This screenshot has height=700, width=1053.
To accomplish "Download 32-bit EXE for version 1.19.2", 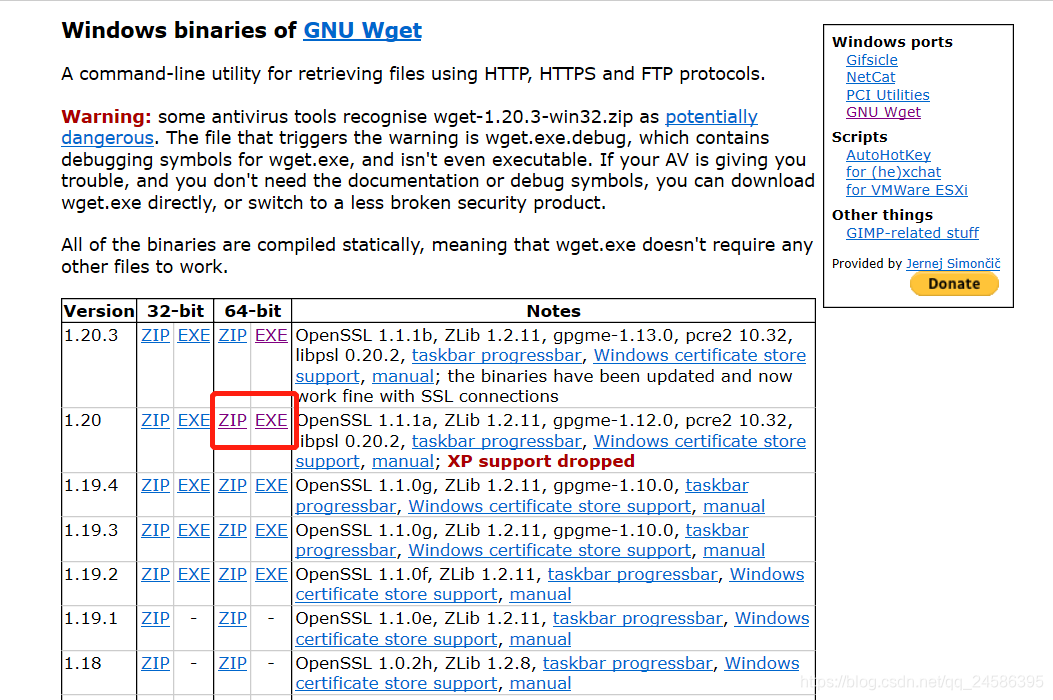I will 193,575.
